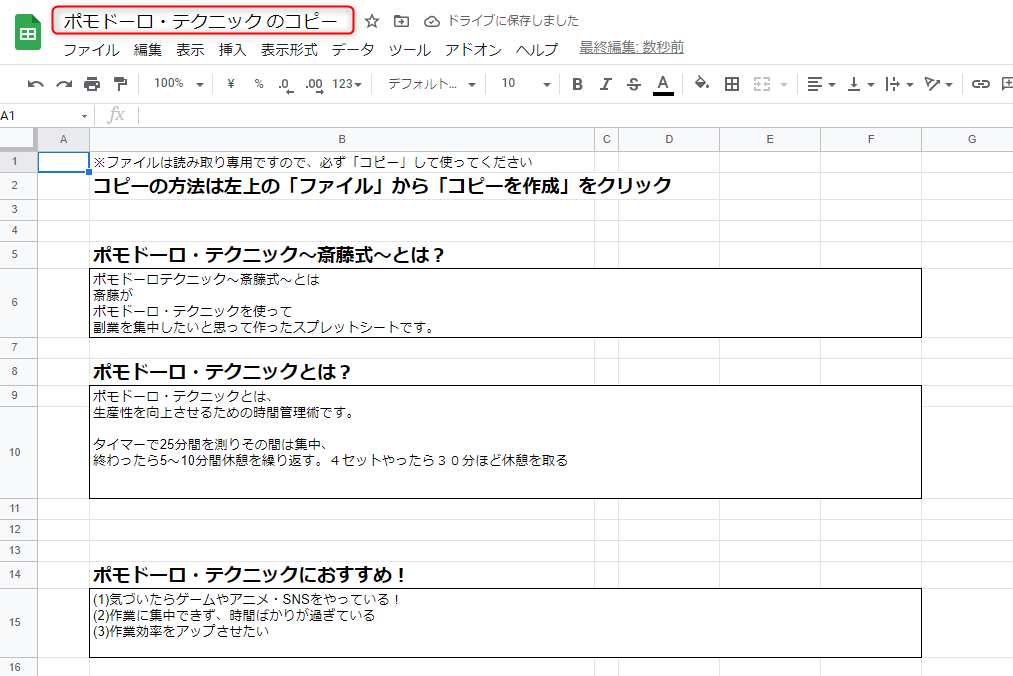Star this spreadsheet document
The image size is (1013, 676).
(372, 21)
